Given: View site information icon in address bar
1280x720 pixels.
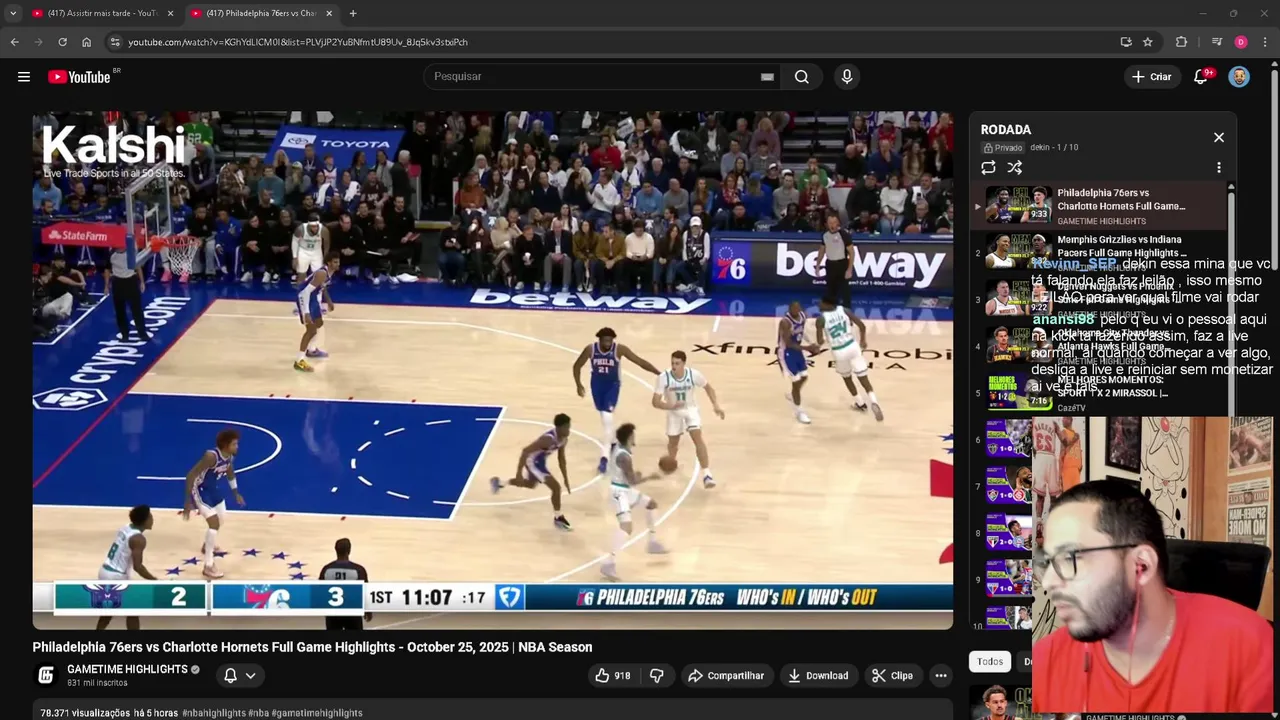Looking at the screenshot, I should point(115,42).
